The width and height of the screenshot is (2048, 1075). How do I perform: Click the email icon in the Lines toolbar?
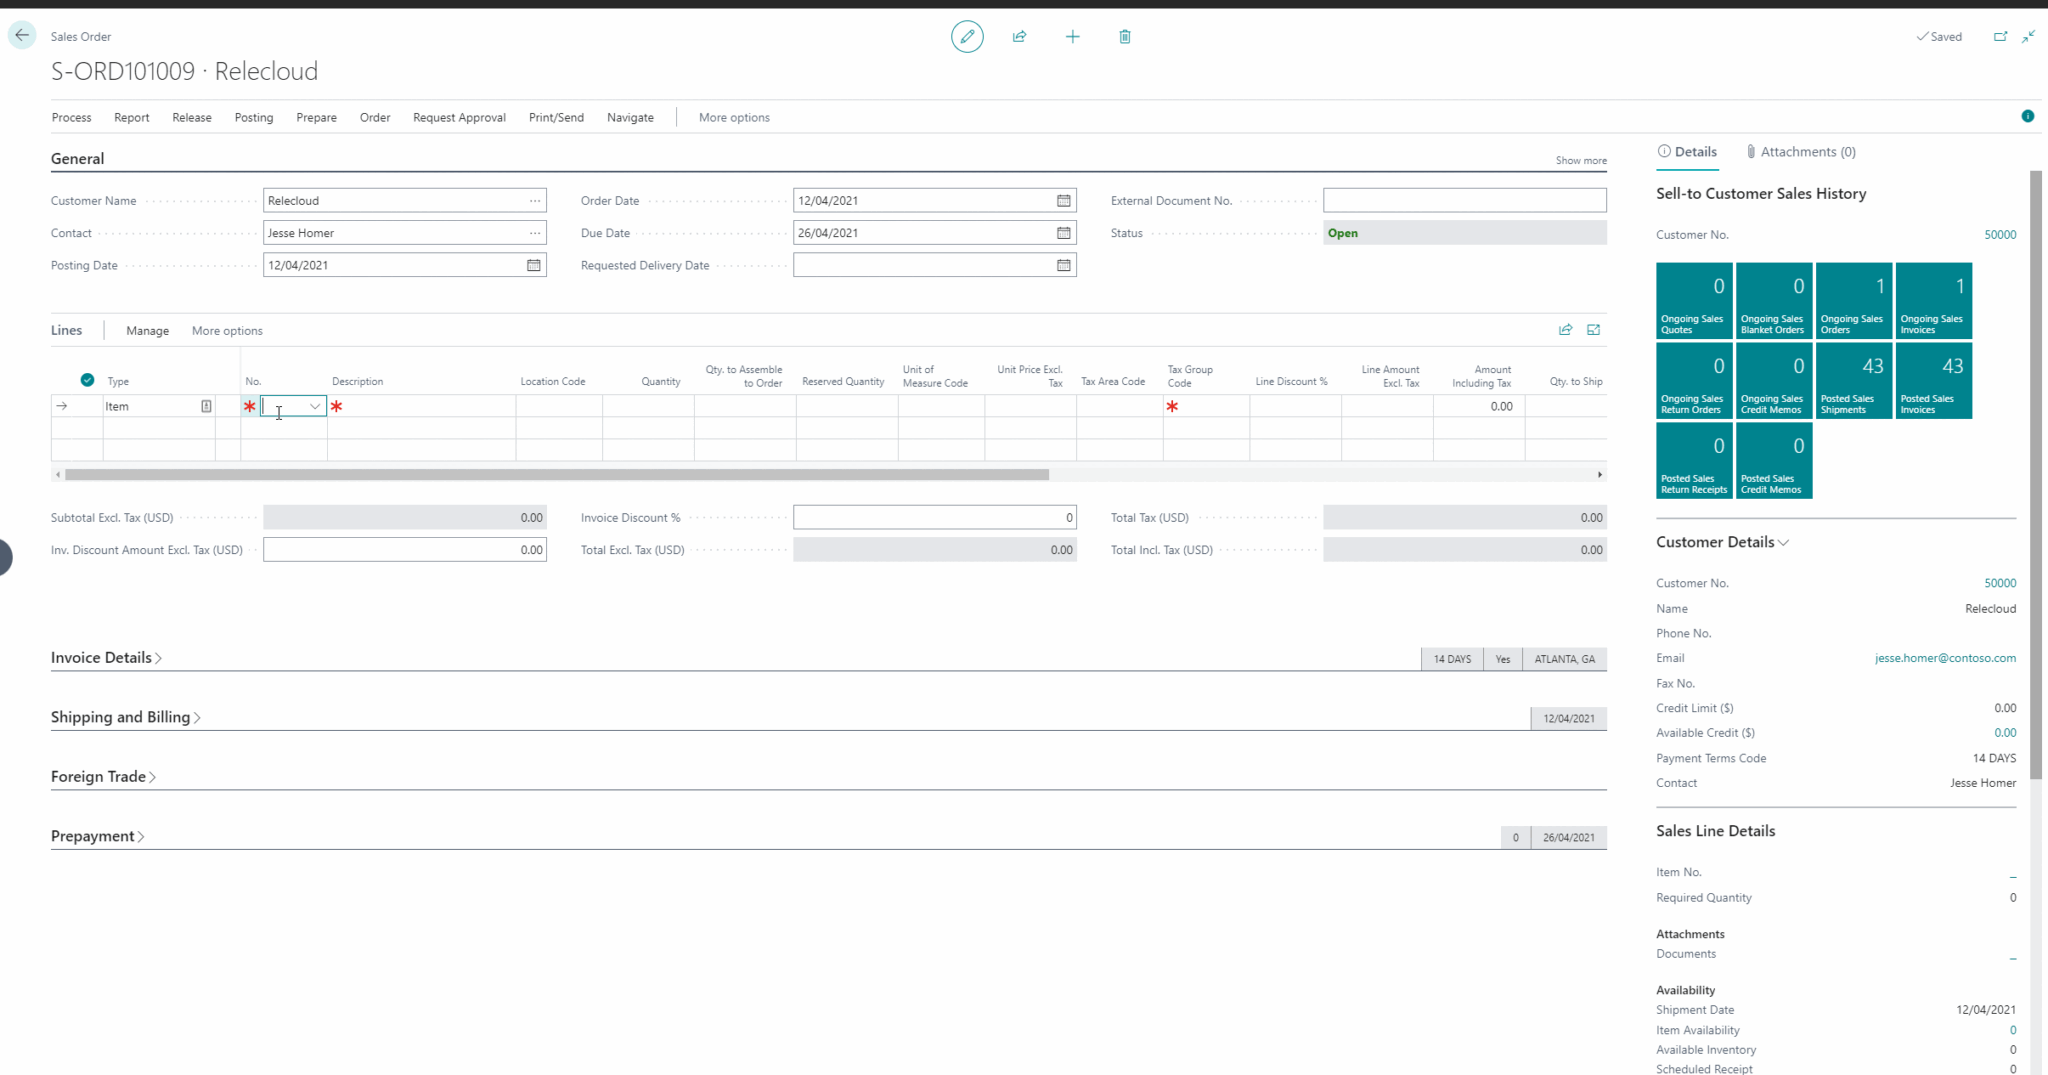tap(1593, 329)
